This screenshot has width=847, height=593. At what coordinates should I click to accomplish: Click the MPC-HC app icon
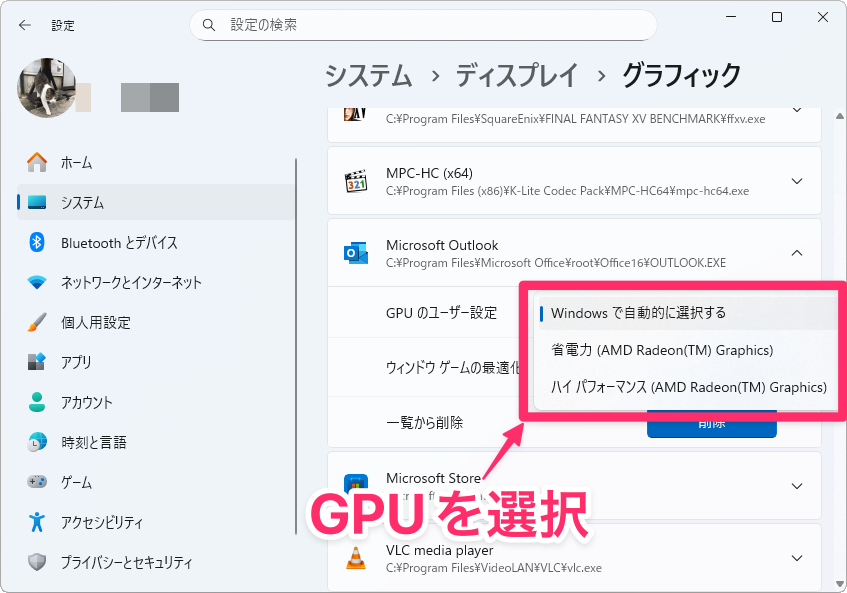pyautogui.click(x=356, y=181)
